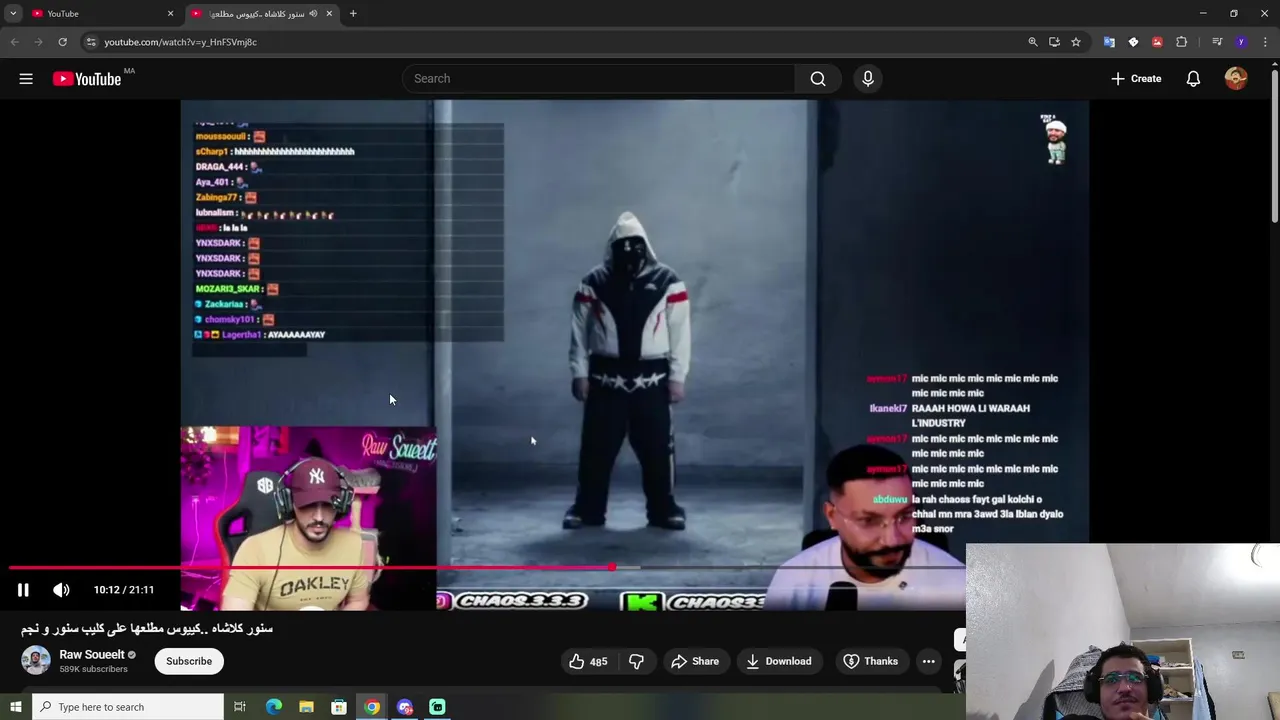Click the '10:12 / 21:11' time display
This screenshot has width=1280, height=720.
[124, 590]
